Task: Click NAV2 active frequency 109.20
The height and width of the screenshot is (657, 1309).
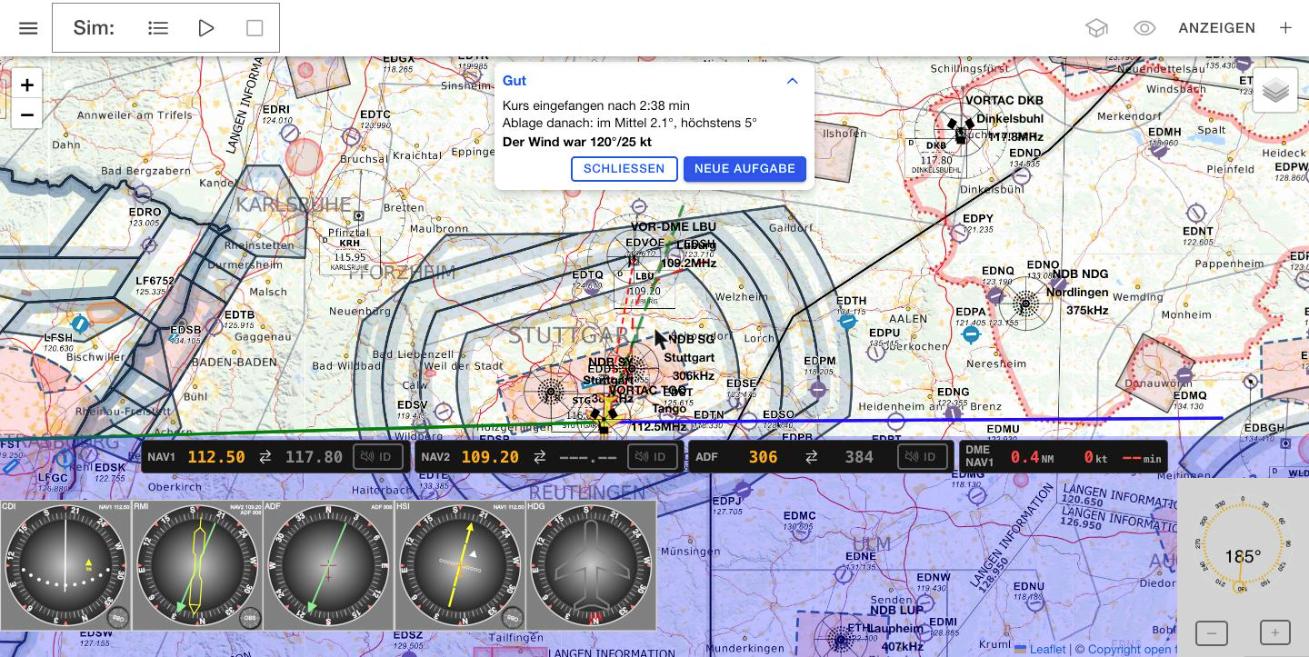Action: 490,457
